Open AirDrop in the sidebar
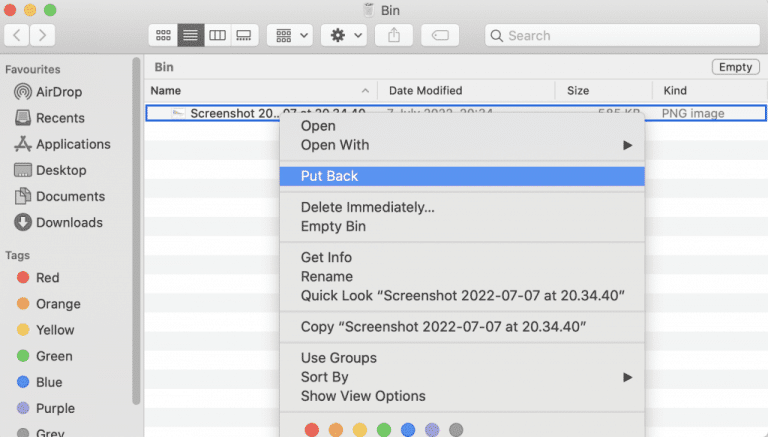Screen dimensions: 768x437 (x=58, y=92)
